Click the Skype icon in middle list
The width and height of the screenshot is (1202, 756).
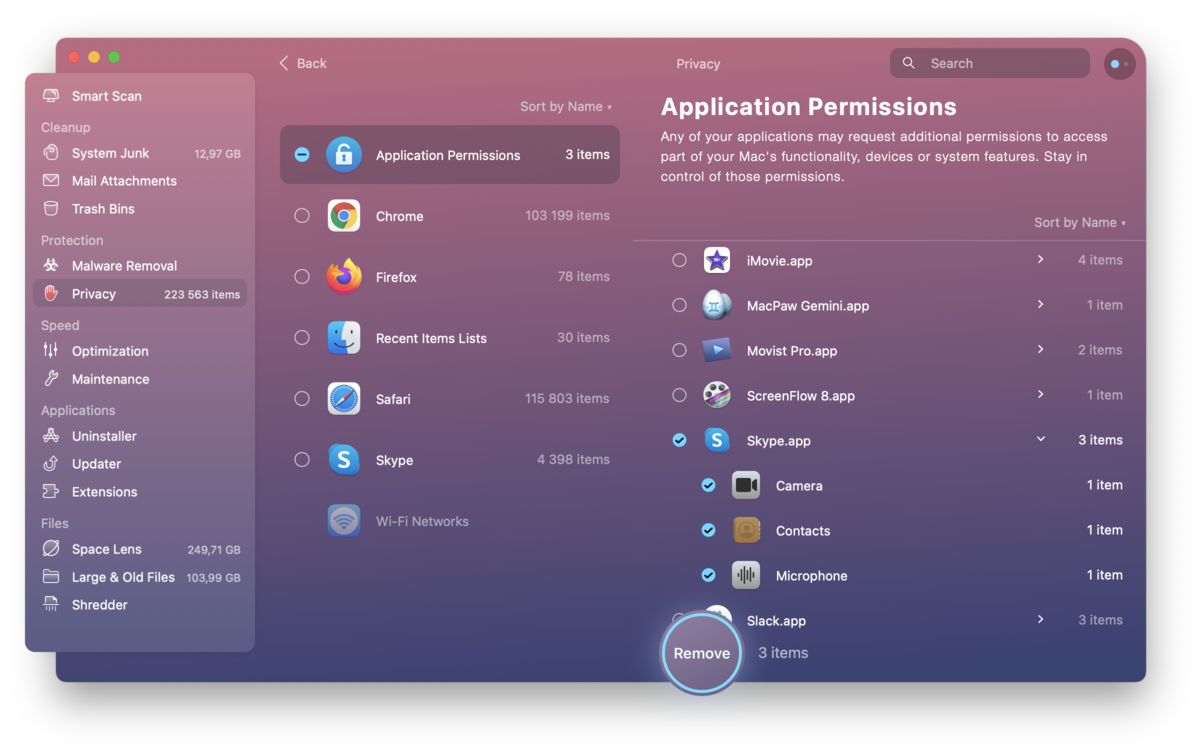344,460
